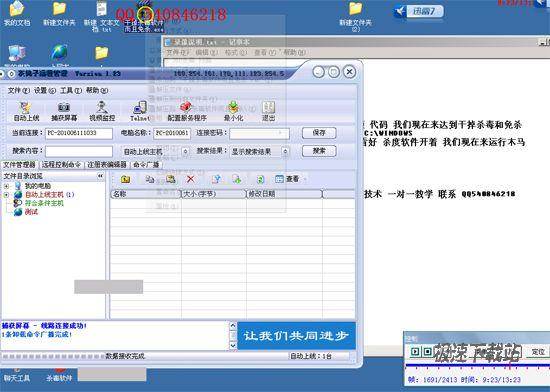This screenshot has height=392, width=550.
Task: Click the 退出 exit icon
Action: (268, 111)
